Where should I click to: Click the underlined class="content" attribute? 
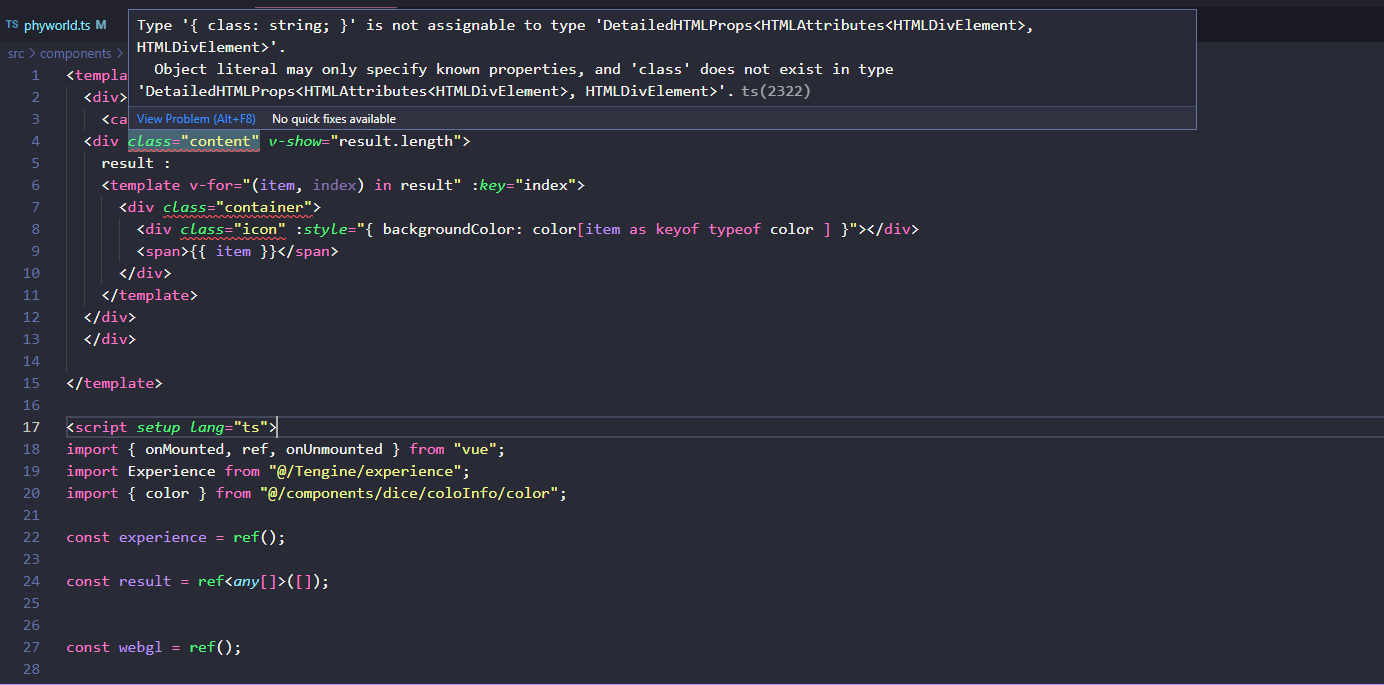click(x=193, y=140)
